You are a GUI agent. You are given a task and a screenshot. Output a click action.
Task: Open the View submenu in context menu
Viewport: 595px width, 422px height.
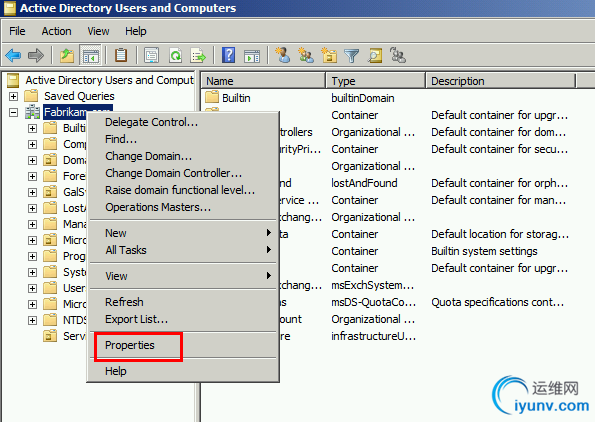tap(183, 276)
